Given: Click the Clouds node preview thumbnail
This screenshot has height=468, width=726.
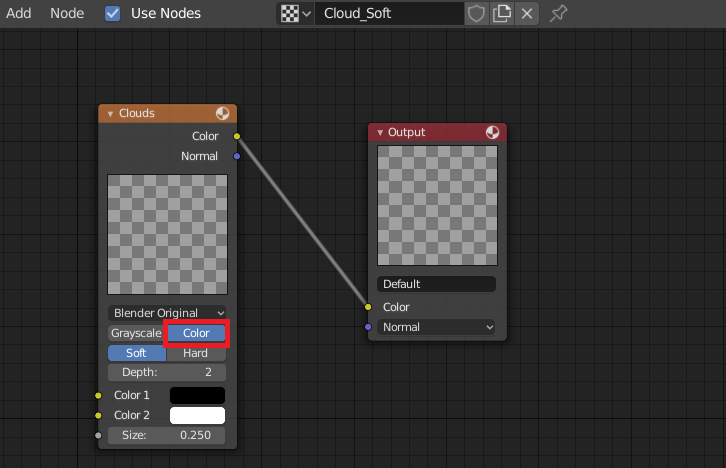Looking at the screenshot, I should pos(168,234).
